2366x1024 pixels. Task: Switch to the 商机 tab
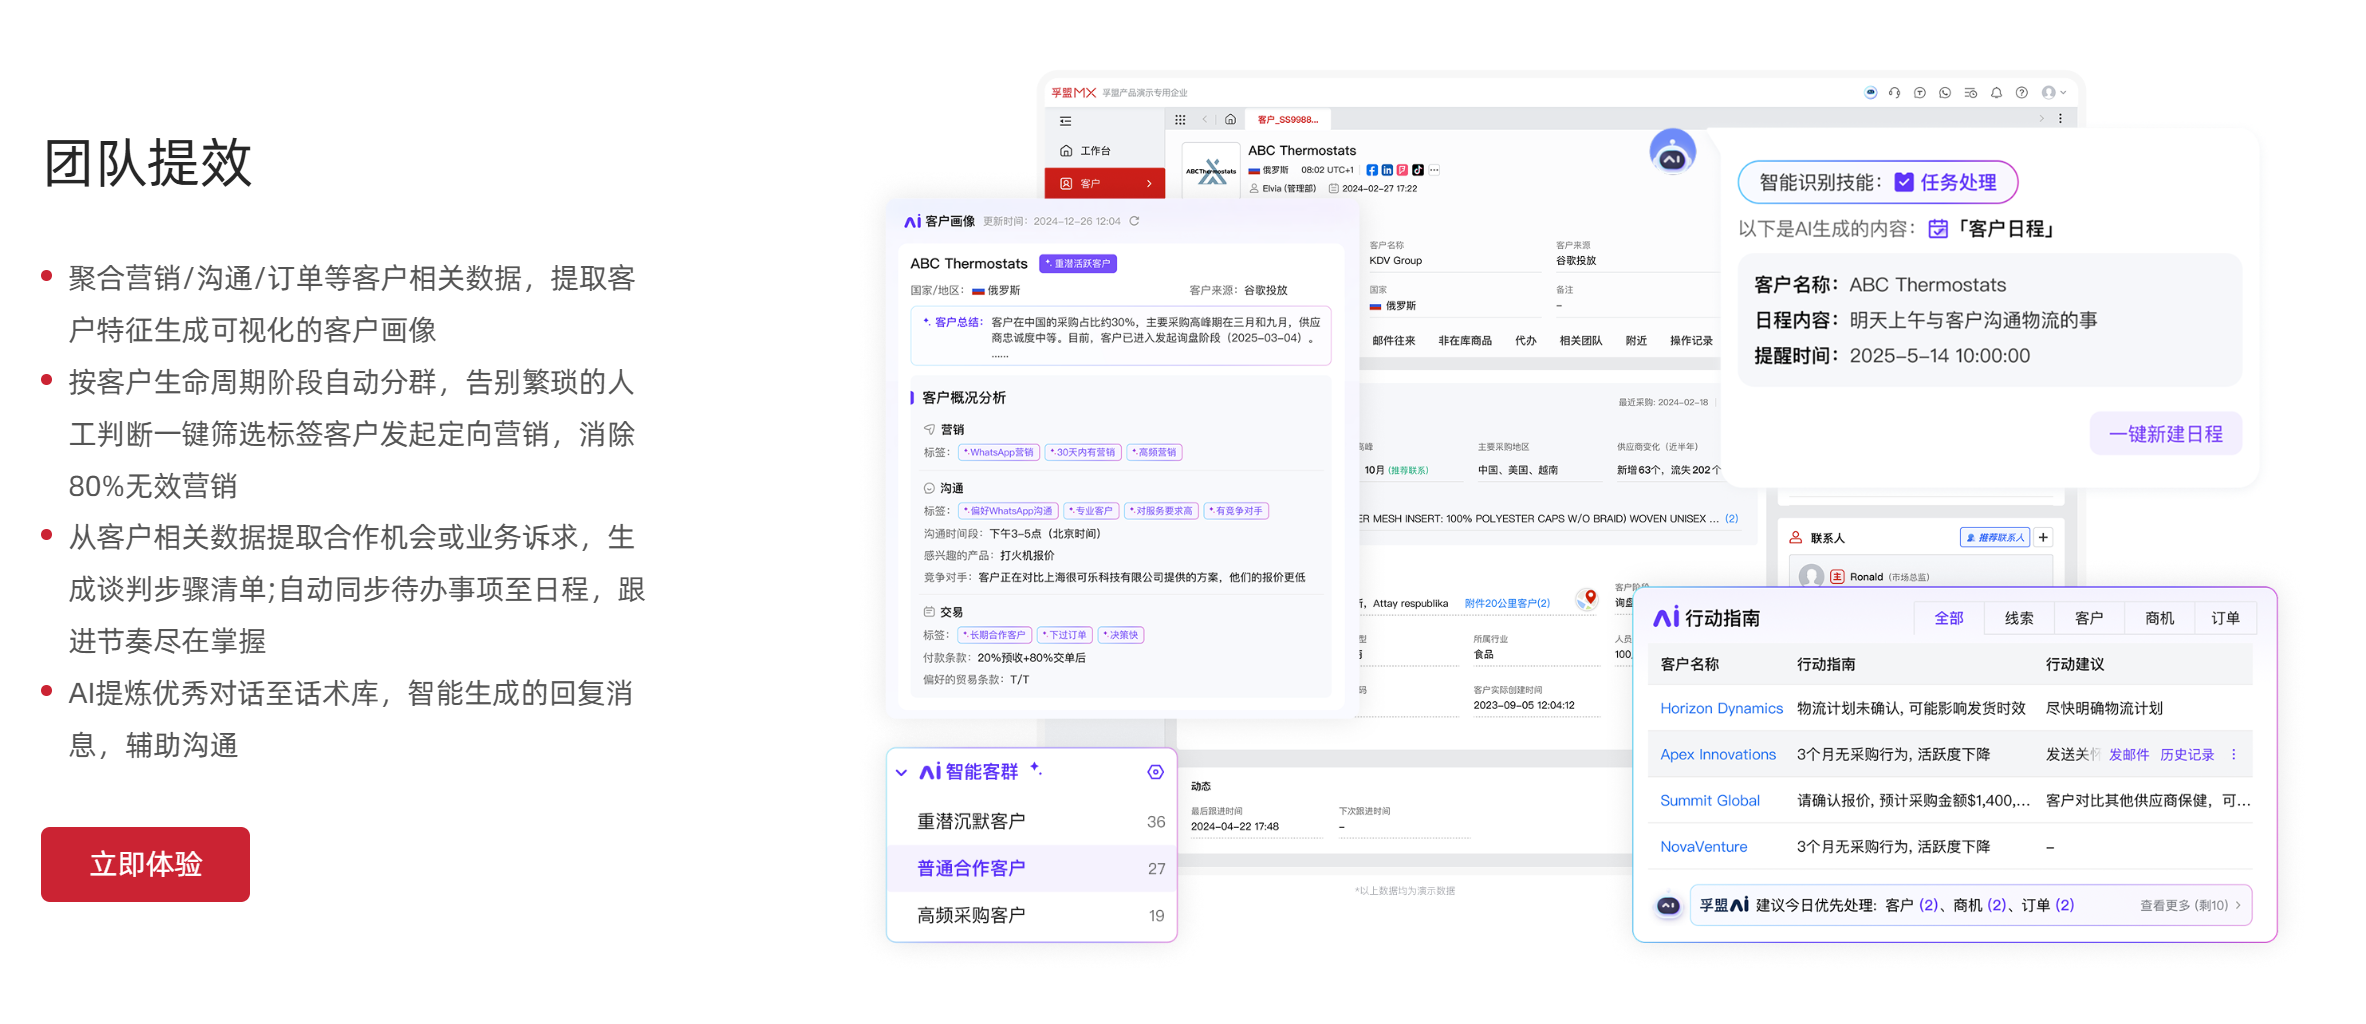coord(2159,618)
